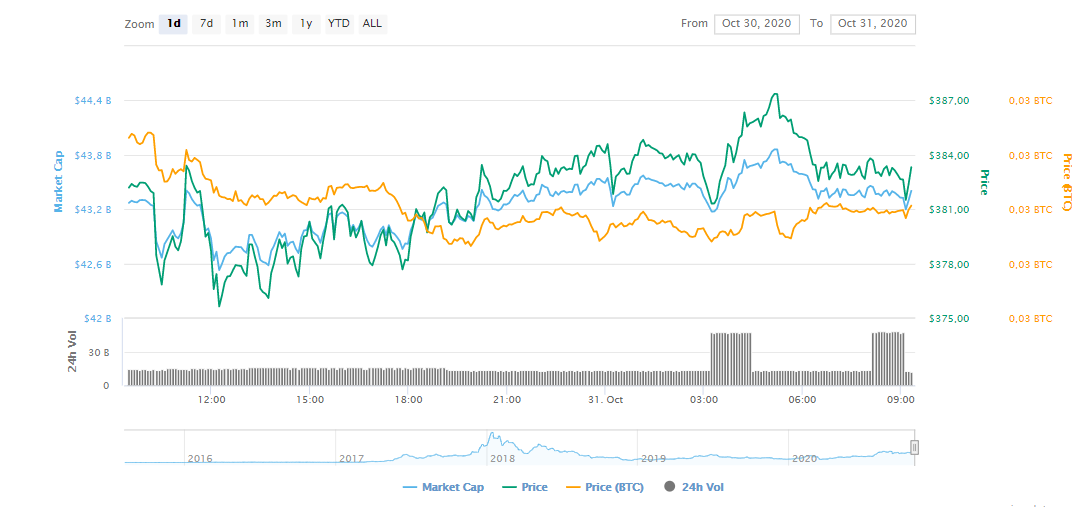Set chart zoom to 1m
The height and width of the screenshot is (507, 1092).
240,23
